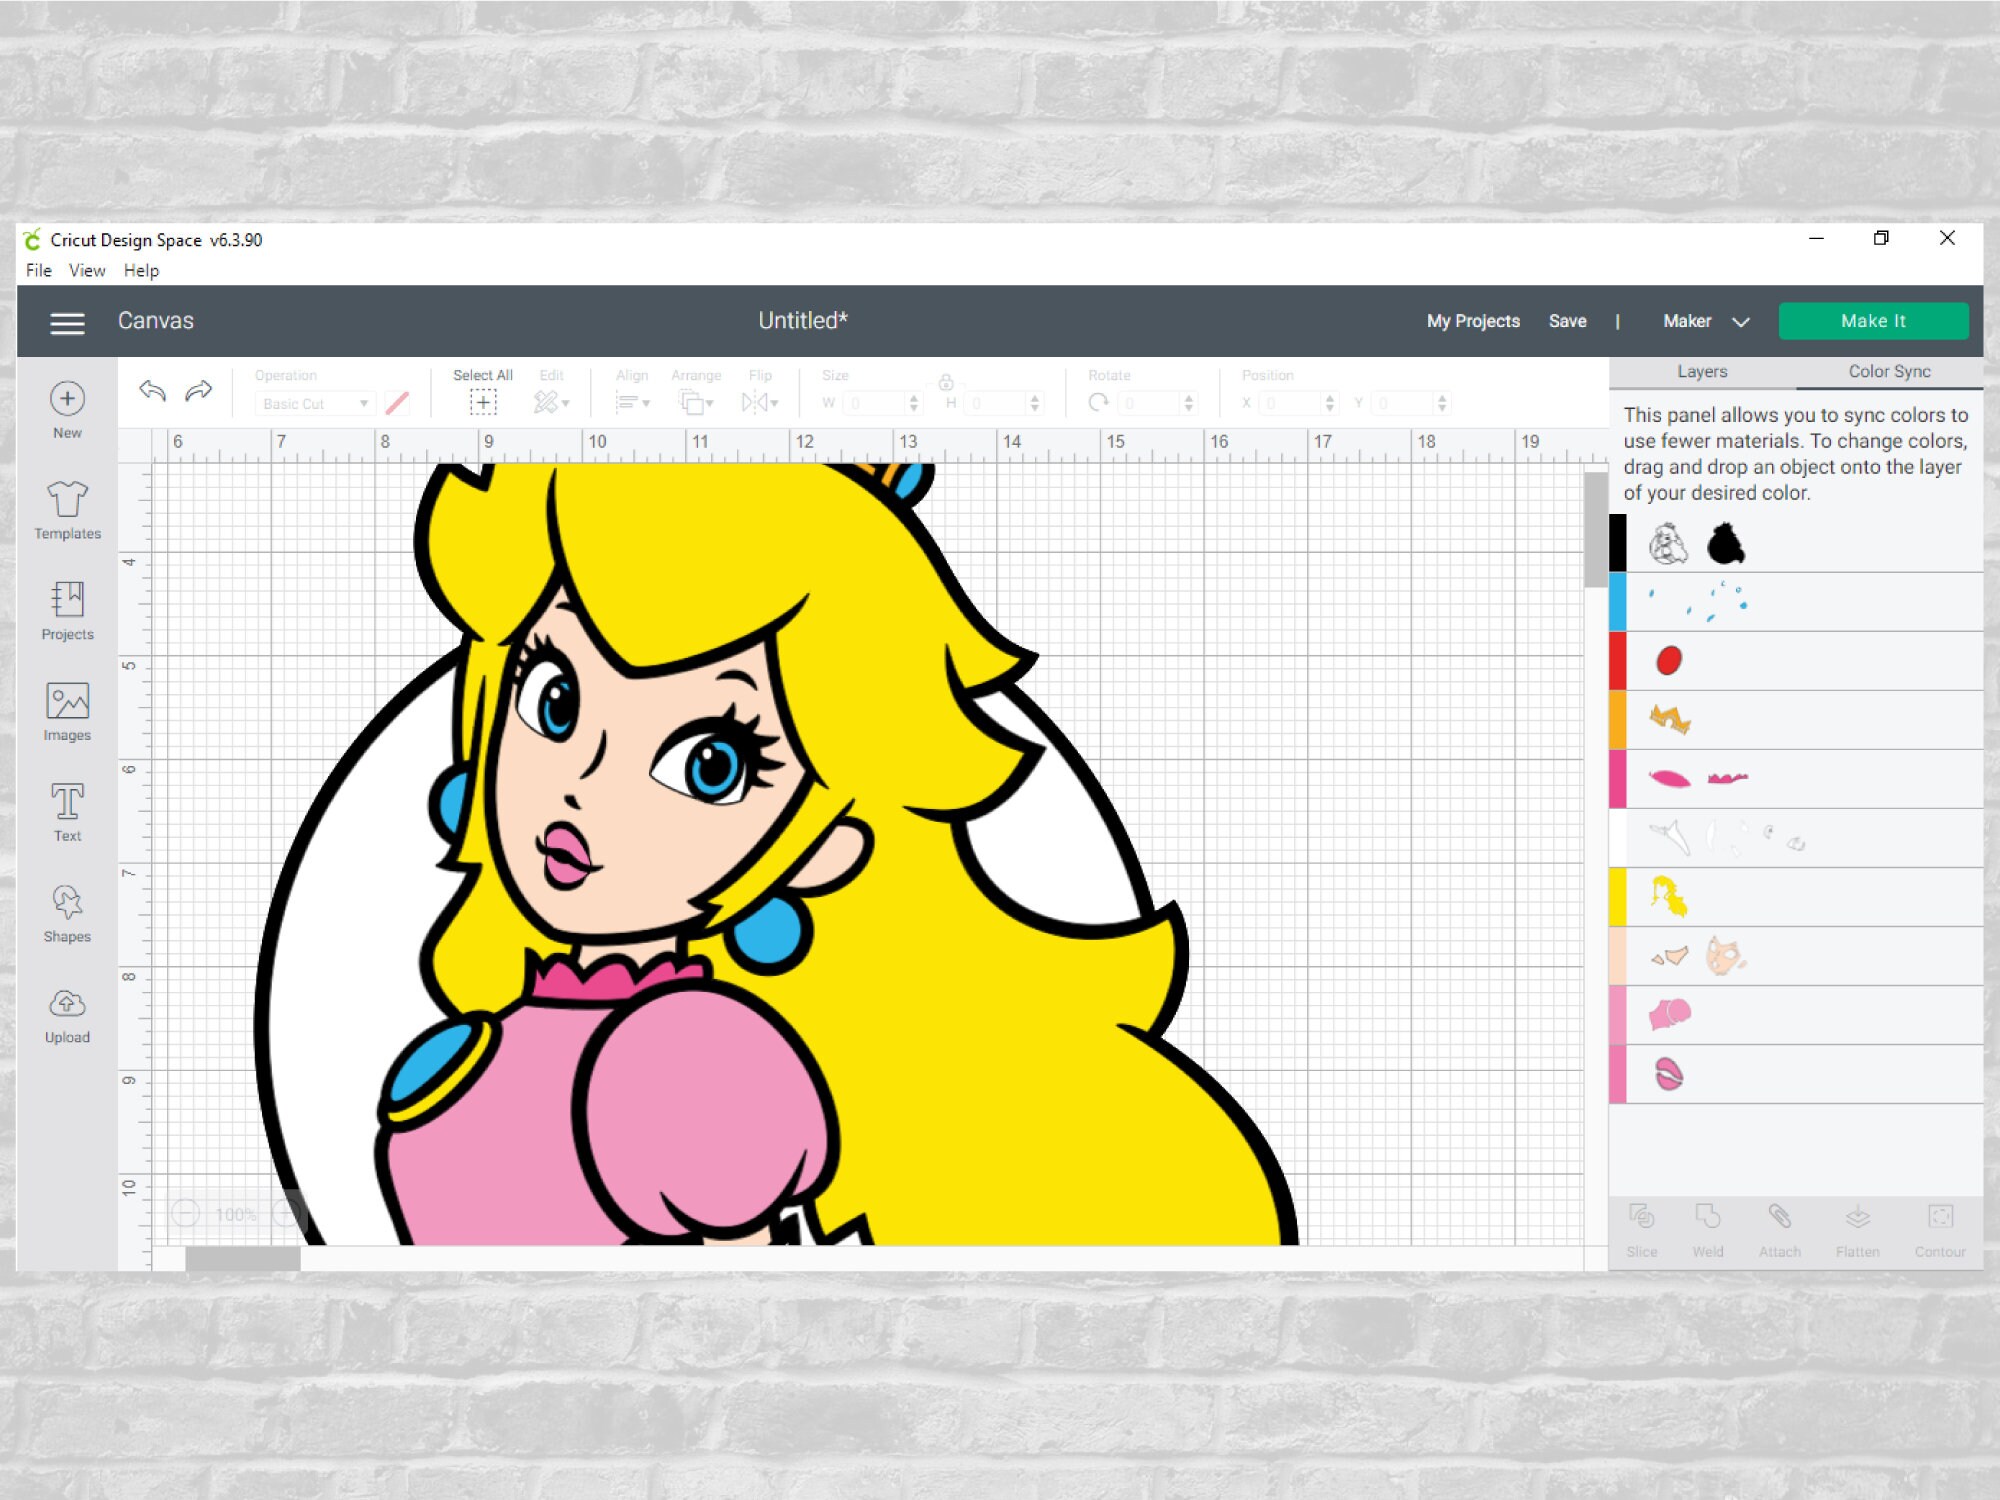
Task: Click the Width stepper arrows
Action: 913,403
